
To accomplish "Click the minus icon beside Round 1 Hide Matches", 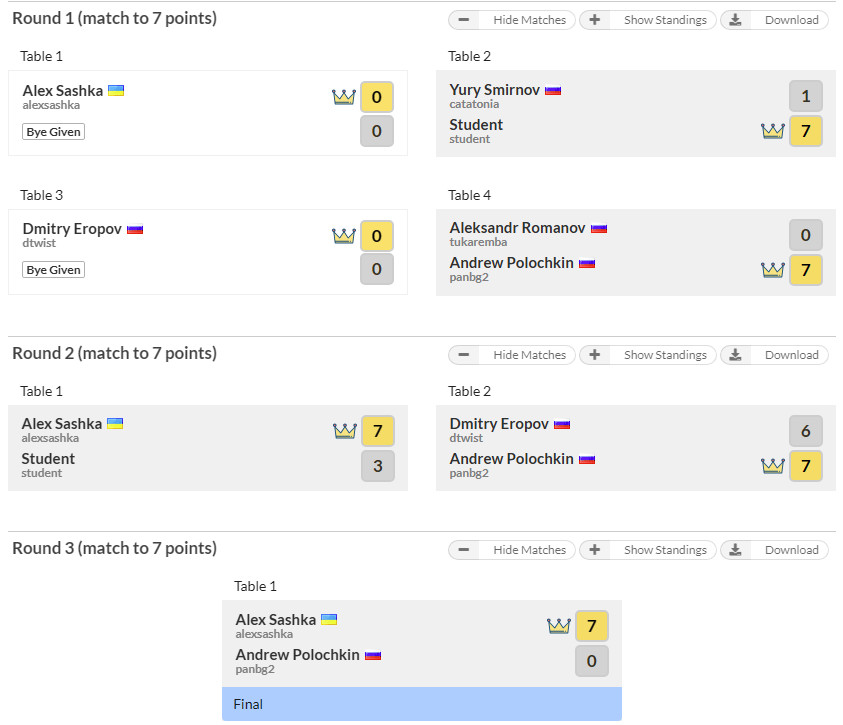I will coord(464,20).
